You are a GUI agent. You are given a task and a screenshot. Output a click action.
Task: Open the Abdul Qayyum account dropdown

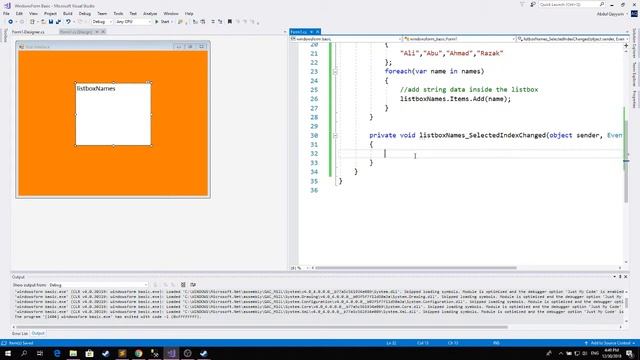(611, 14)
